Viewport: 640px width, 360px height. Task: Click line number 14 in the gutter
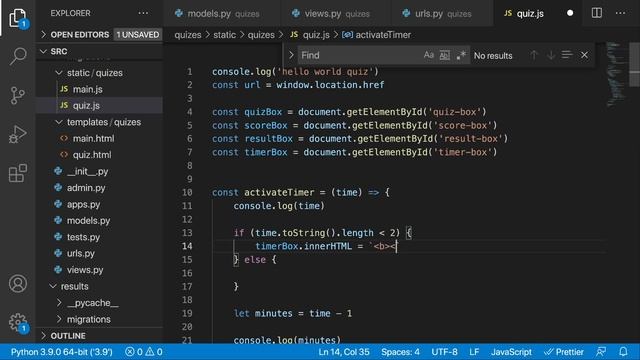(187, 246)
